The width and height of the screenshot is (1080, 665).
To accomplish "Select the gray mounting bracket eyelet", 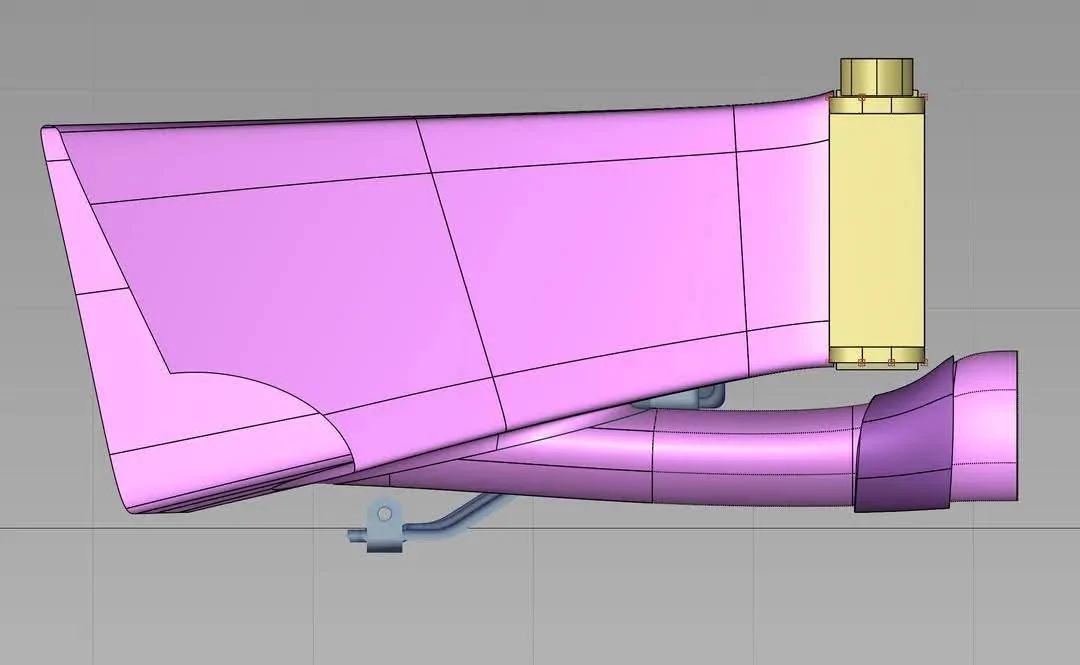I will (384, 515).
